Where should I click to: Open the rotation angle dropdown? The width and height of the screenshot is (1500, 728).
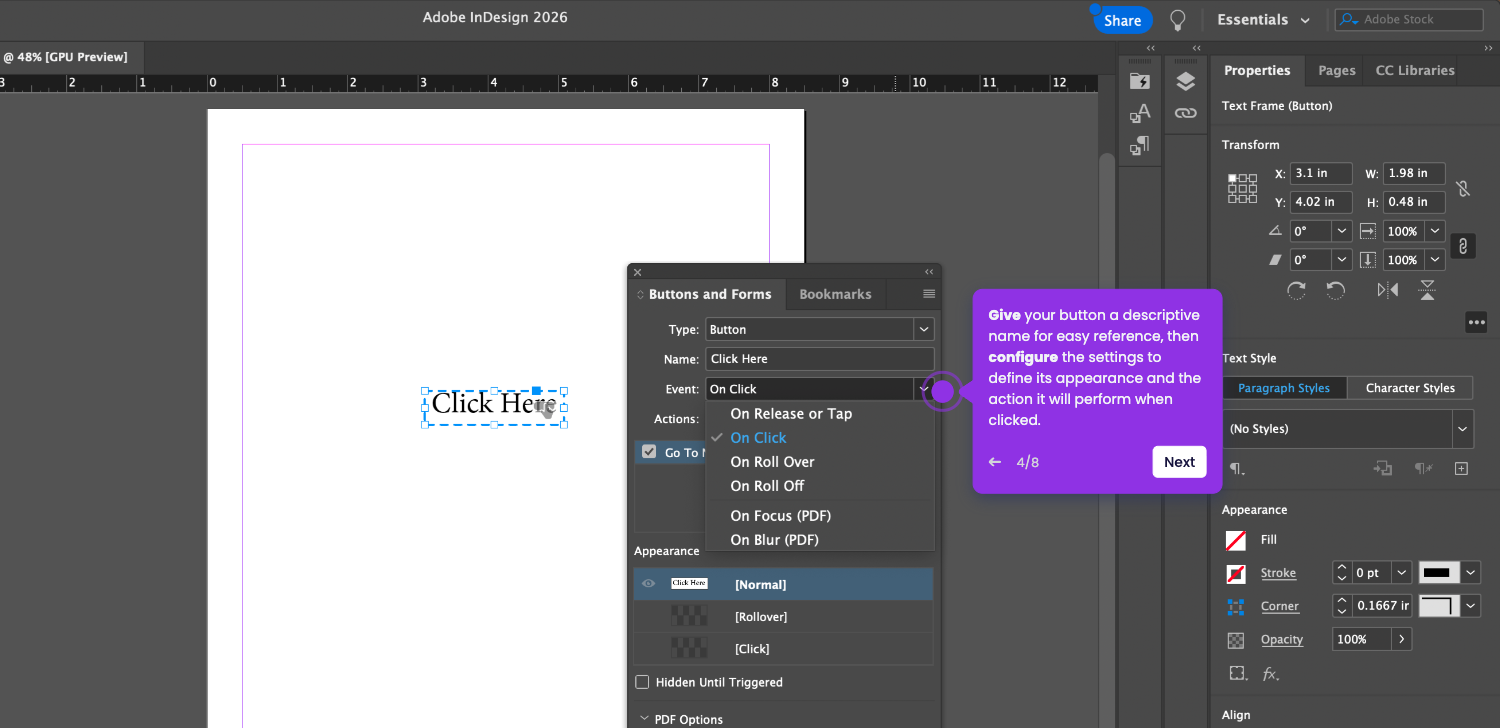pyautogui.click(x=1343, y=231)
